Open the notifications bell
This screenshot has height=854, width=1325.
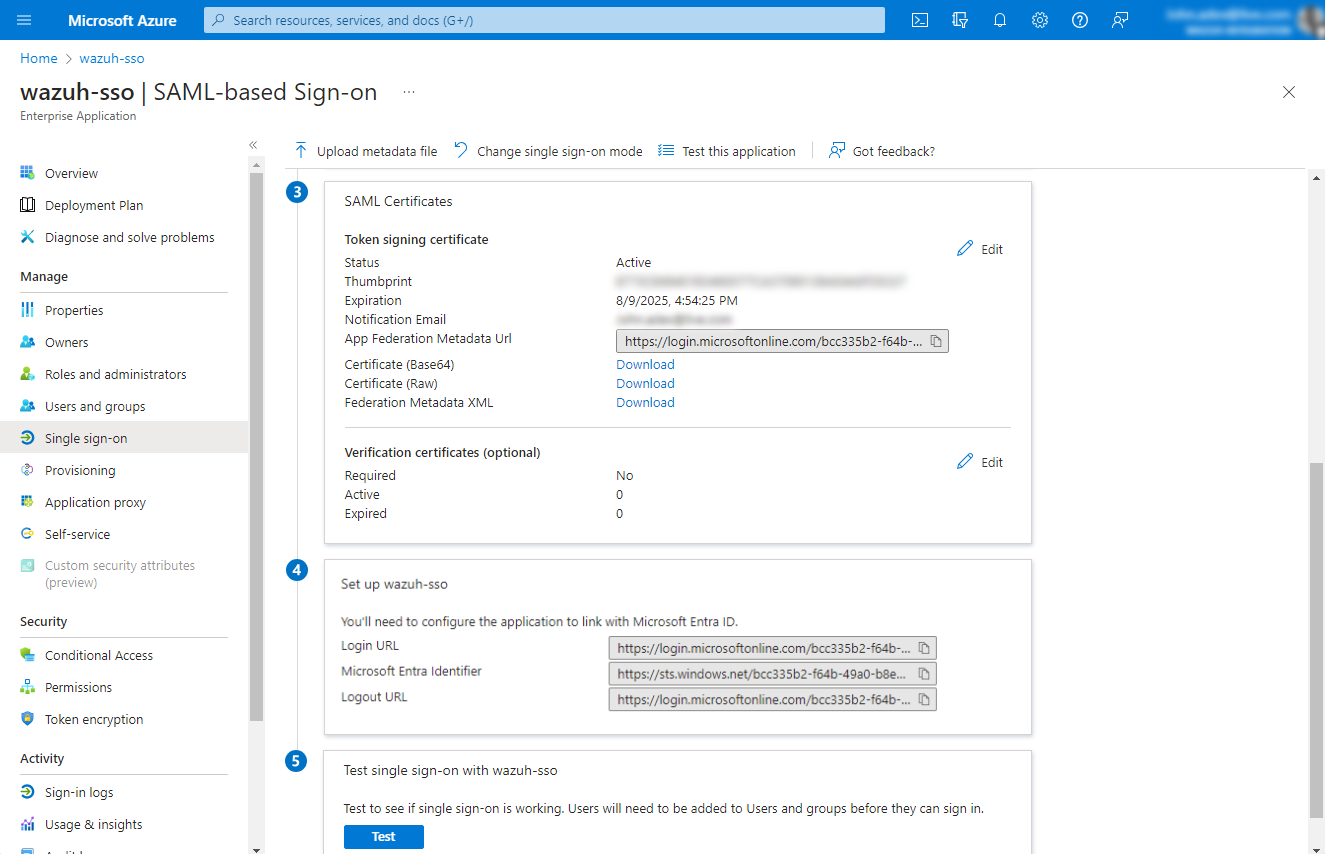pos(1000,20)
